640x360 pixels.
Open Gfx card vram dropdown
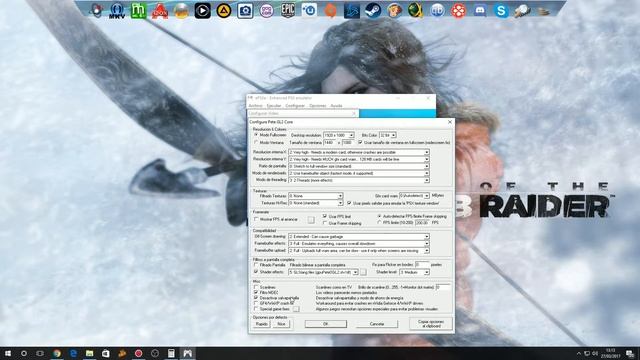(x=414, y=196)
